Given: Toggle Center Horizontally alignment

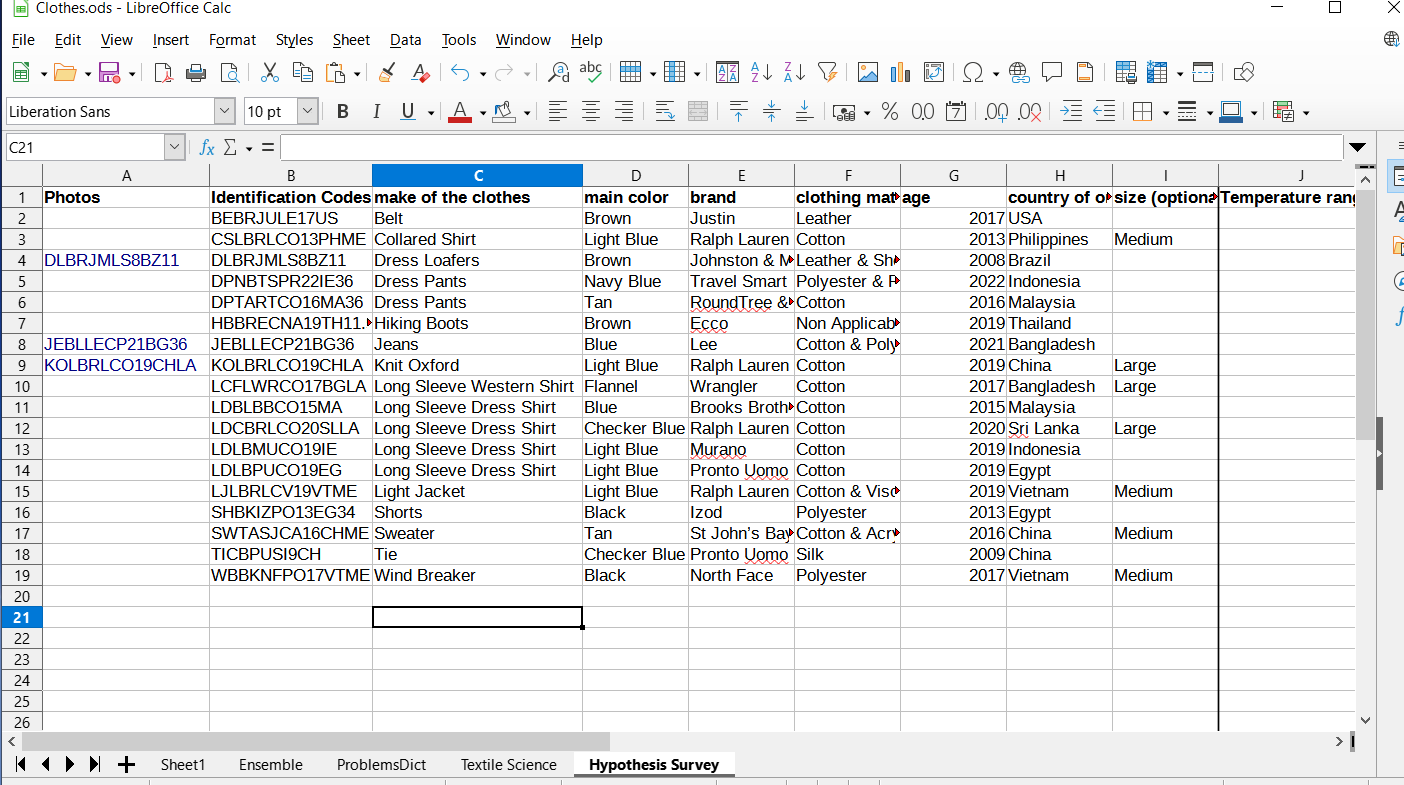Looking at the screenshot, I should (591, 111).
